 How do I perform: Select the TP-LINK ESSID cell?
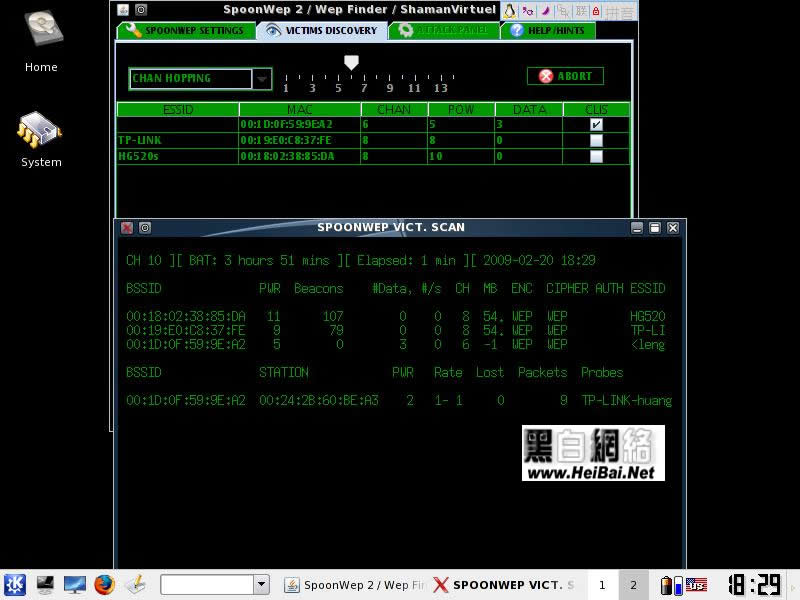point(178,140)
